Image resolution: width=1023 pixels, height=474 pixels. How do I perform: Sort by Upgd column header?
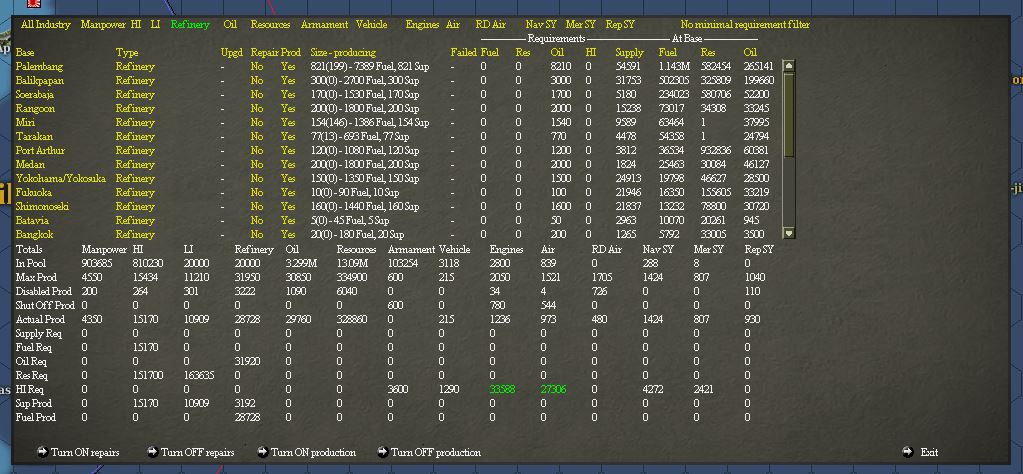pyautogui.click(x=232, y=52)
